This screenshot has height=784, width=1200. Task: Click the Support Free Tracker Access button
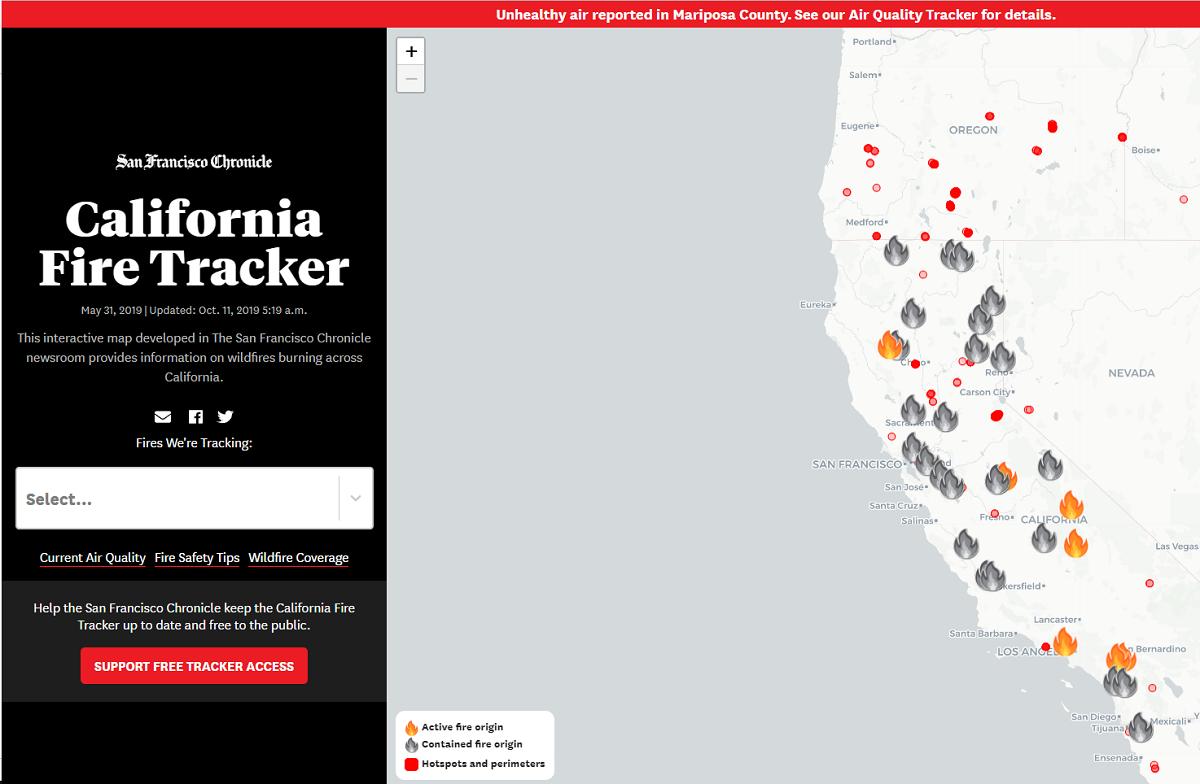tap(194, 666)
